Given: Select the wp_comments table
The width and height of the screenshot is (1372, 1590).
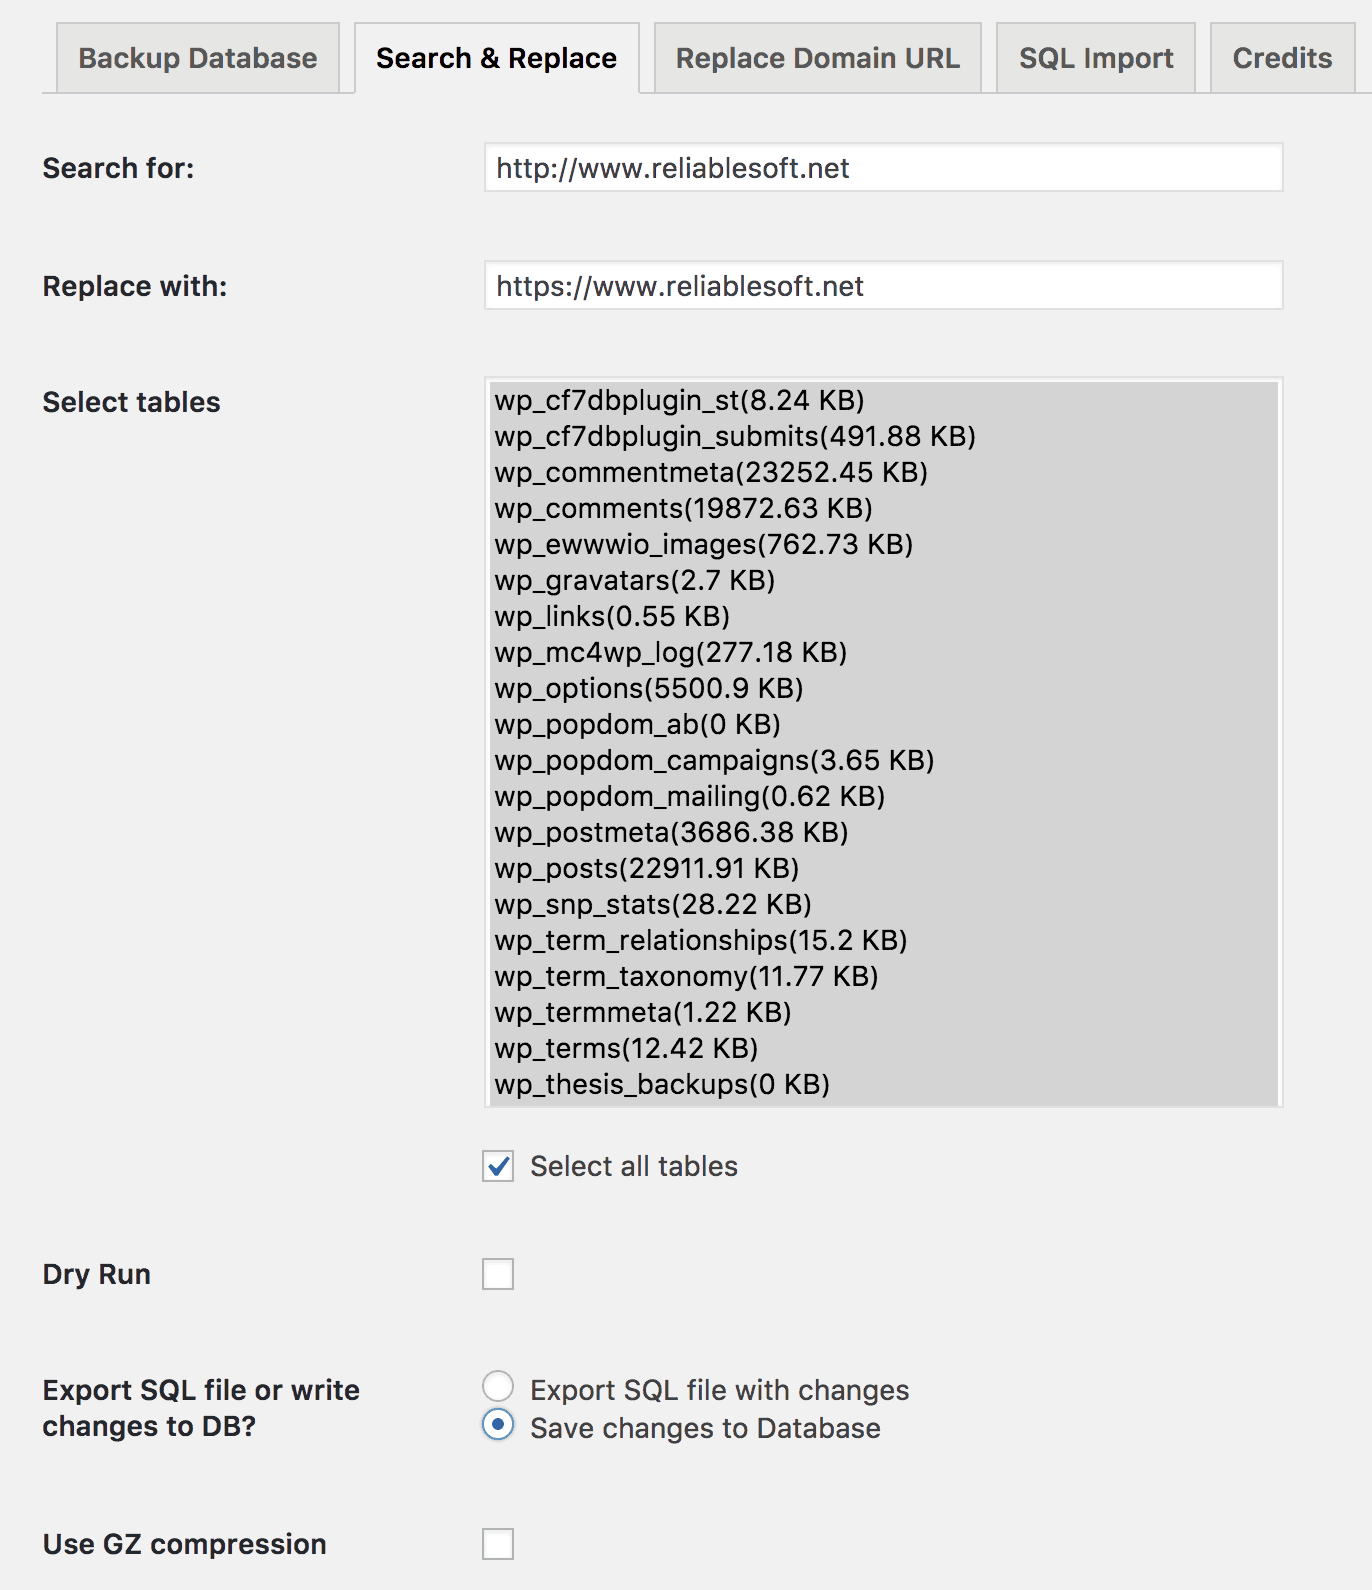Looking at the screenshot, I should click(x=682, y=509).
